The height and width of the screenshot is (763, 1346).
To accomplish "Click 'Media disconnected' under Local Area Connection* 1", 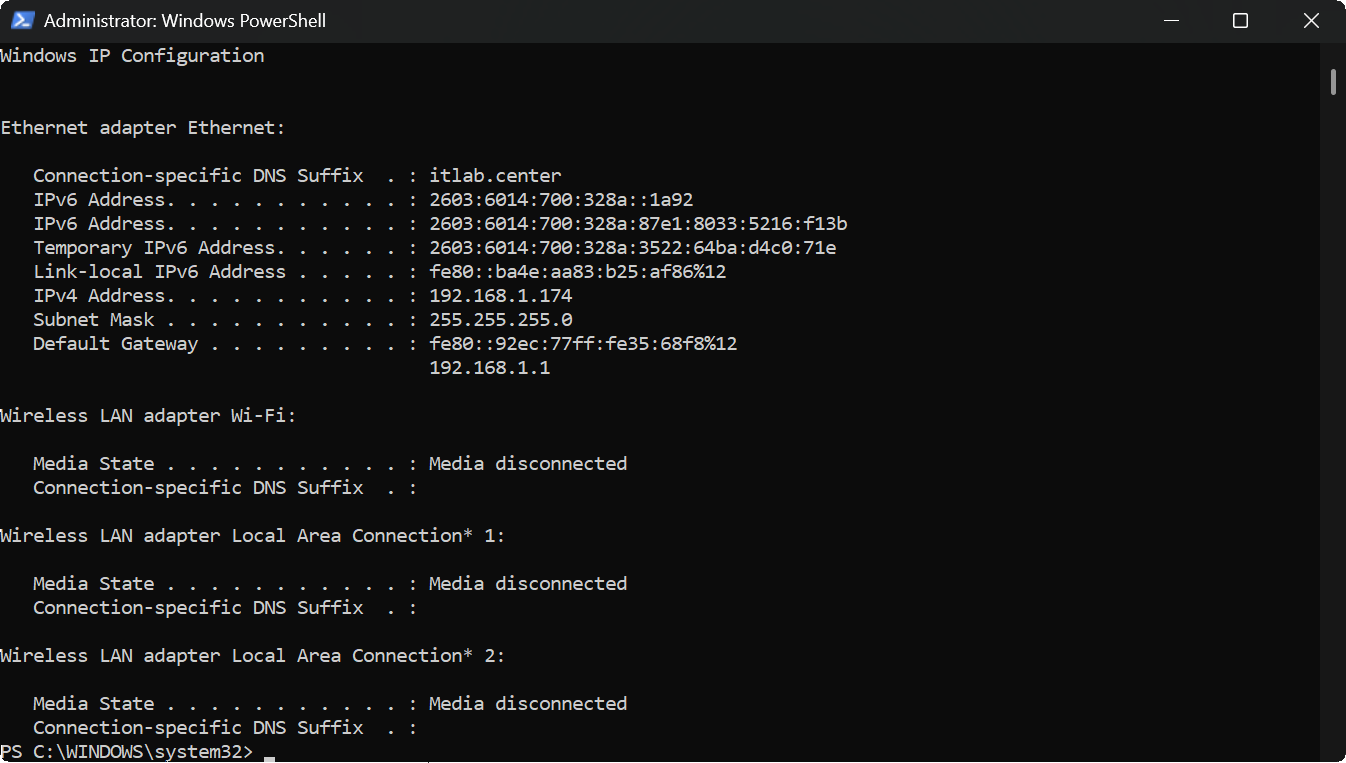I will (528, 584).
